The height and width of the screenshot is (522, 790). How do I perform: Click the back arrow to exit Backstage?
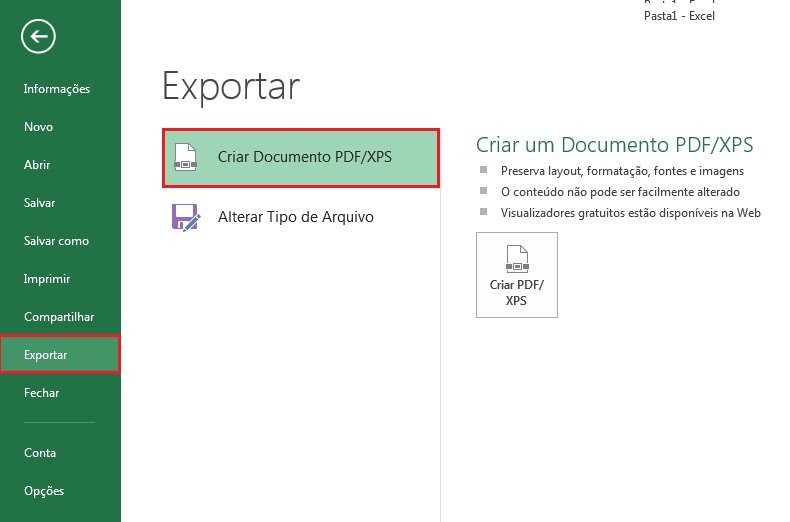(39, 37)
